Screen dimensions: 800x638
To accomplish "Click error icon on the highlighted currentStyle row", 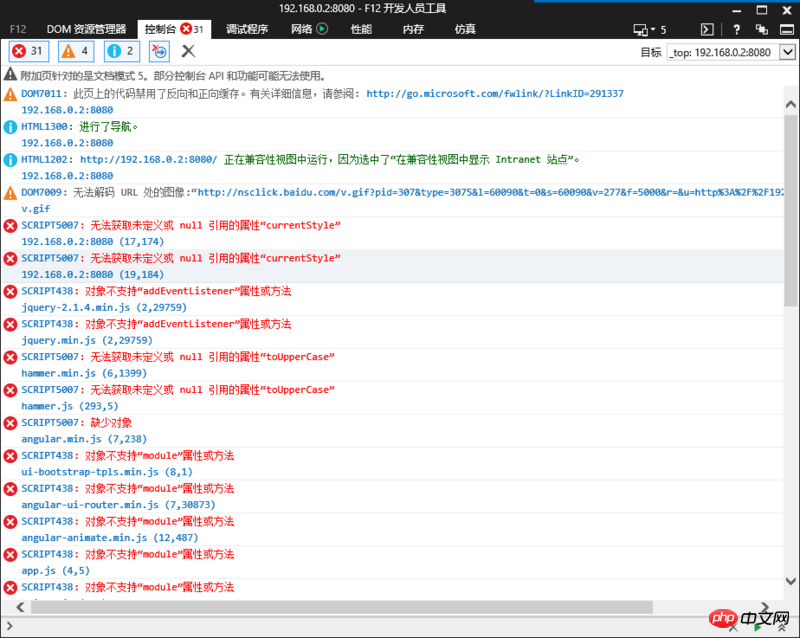I will click(10, 258).
